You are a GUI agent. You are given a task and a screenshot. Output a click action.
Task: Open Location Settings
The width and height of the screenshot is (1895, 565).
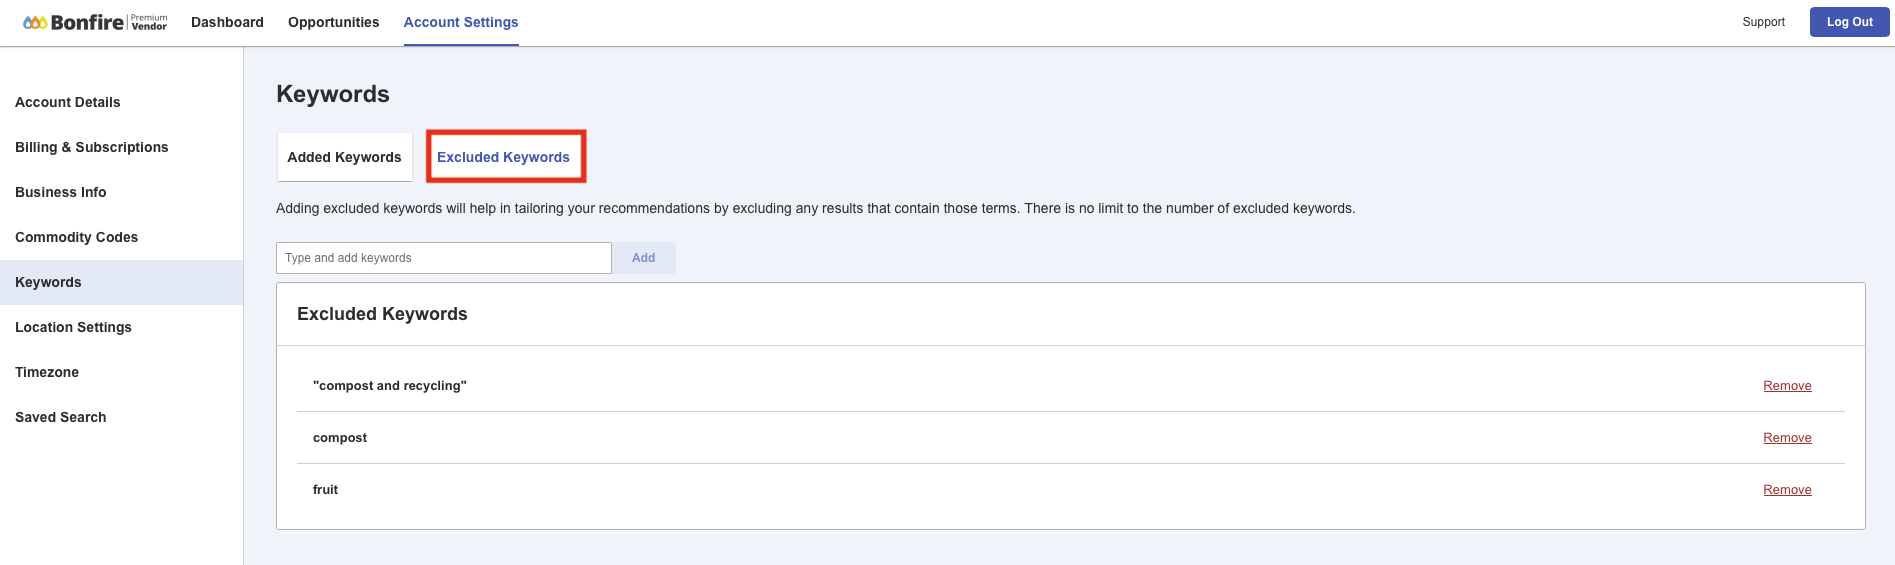[x=73, y=327]
